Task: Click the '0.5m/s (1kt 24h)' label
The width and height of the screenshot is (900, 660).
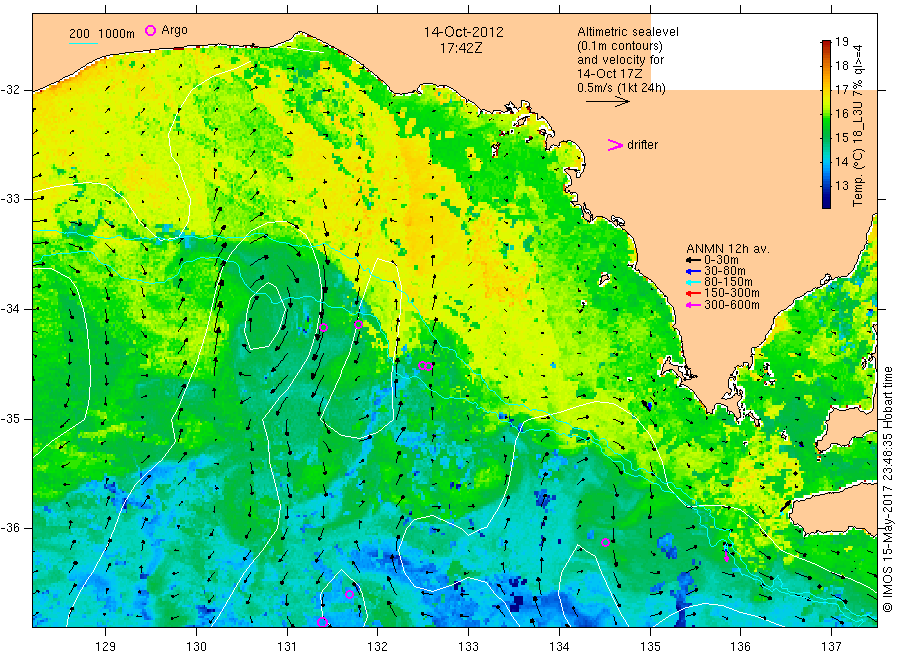Action: point(622,88)
